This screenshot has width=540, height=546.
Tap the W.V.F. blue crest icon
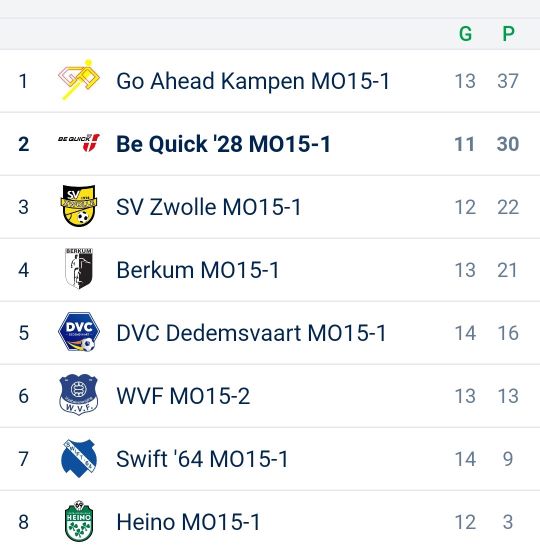[x=79, y=395]
